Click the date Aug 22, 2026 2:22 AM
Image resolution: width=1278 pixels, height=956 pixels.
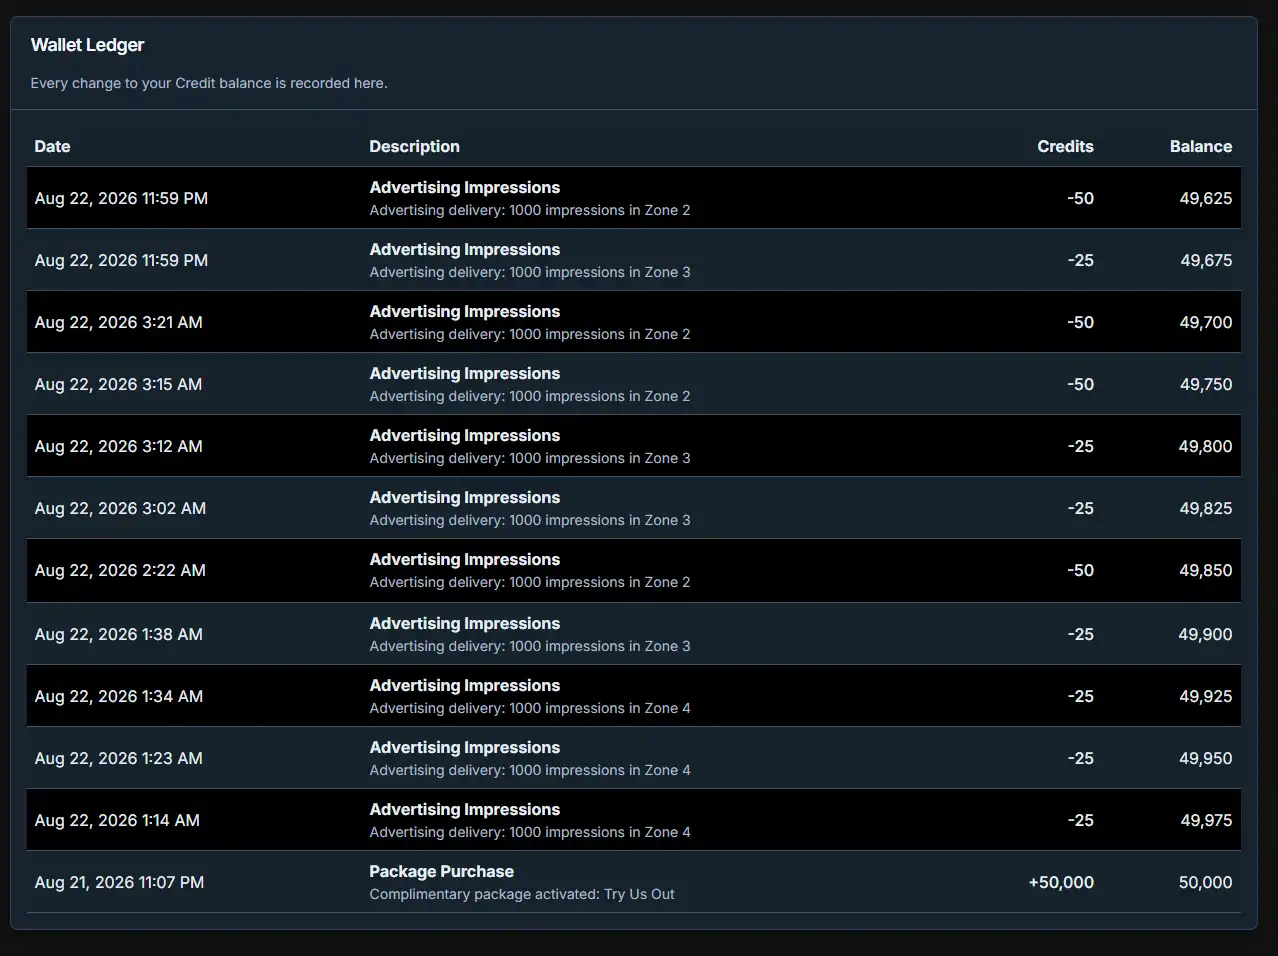[x=120, y=570]
